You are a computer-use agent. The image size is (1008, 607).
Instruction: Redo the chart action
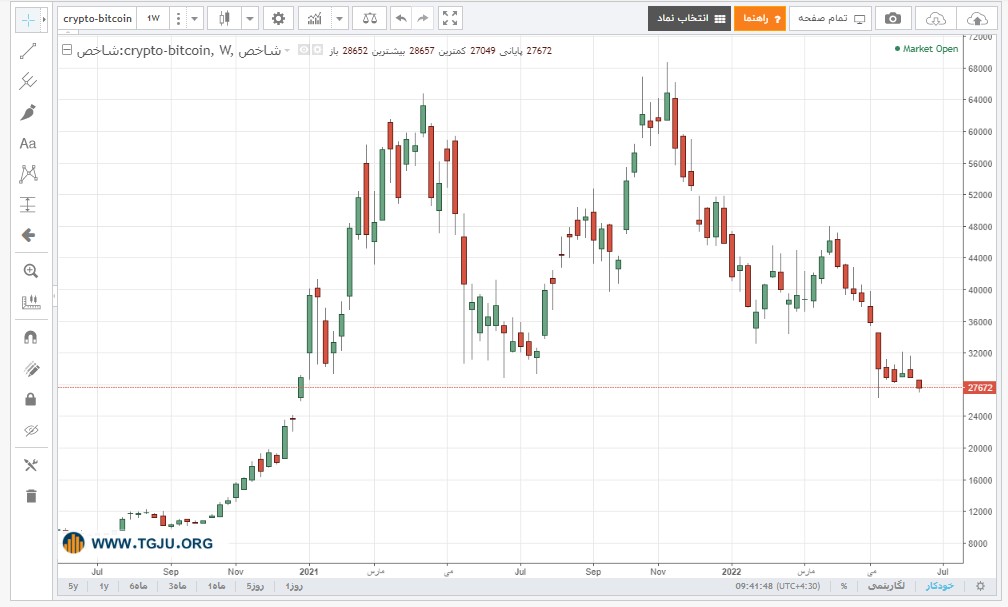[x=422, y=19]
